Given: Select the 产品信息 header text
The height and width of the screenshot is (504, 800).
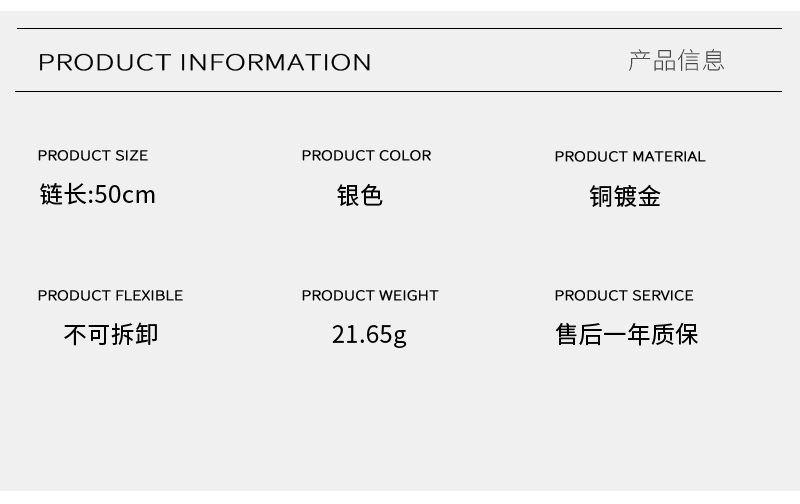Looking at the screenshot, I should (x=676, y=60).
